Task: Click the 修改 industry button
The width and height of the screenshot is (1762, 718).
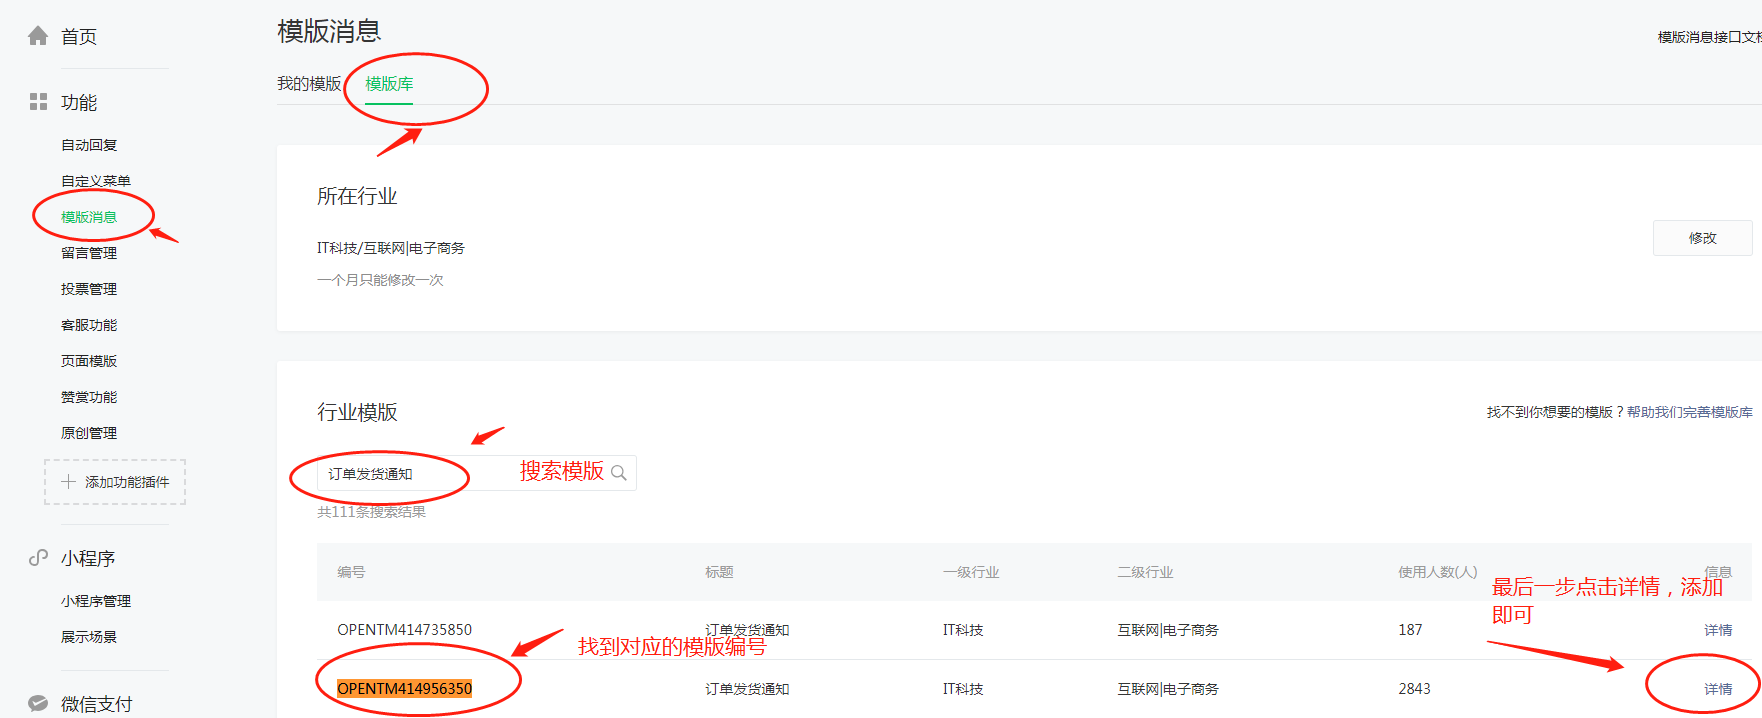Action: pyautogui.click(x=1702, y=238)
